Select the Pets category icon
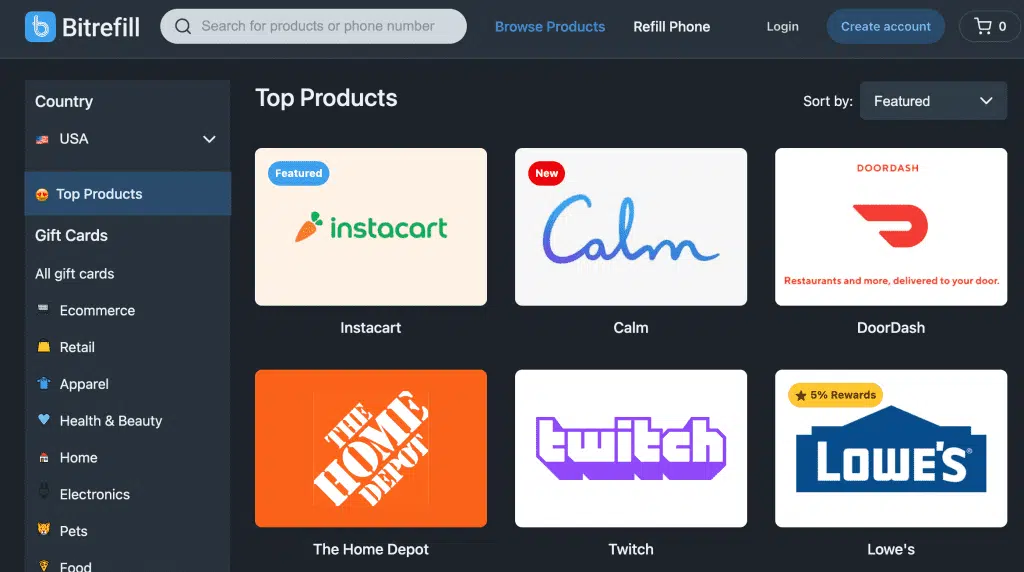The height and width of the screenshot is (572, 1024). tap(43, 530)
